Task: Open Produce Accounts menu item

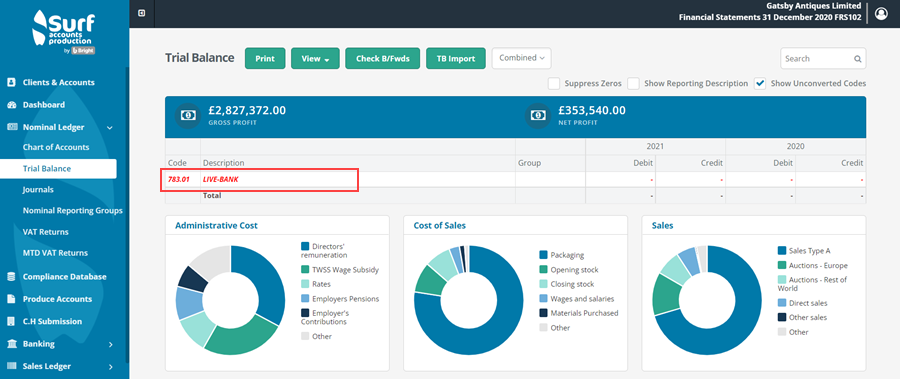Action: click(x=57, y=299)
